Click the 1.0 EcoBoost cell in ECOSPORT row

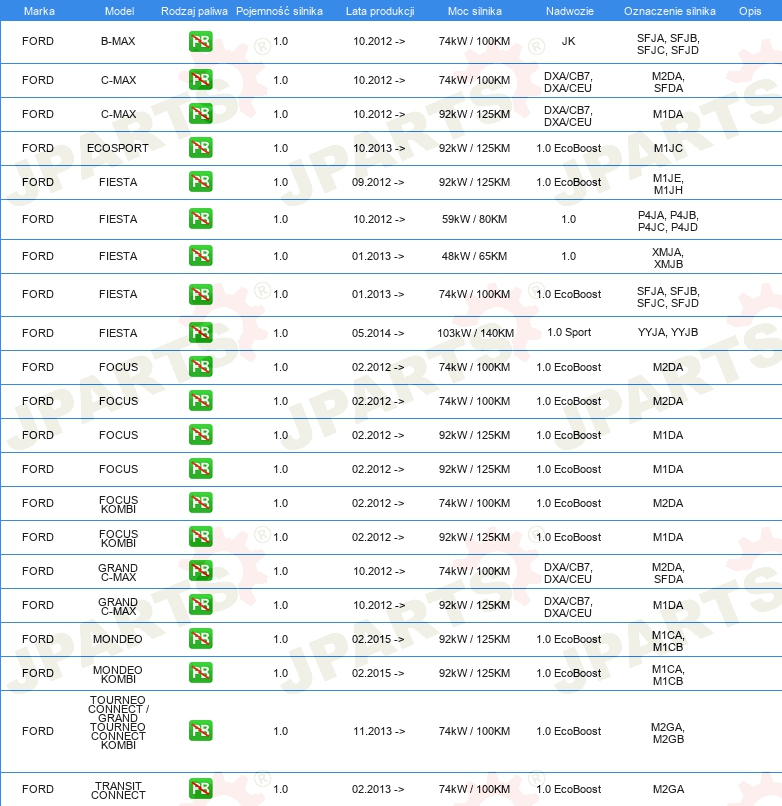(x=569, y=148)
